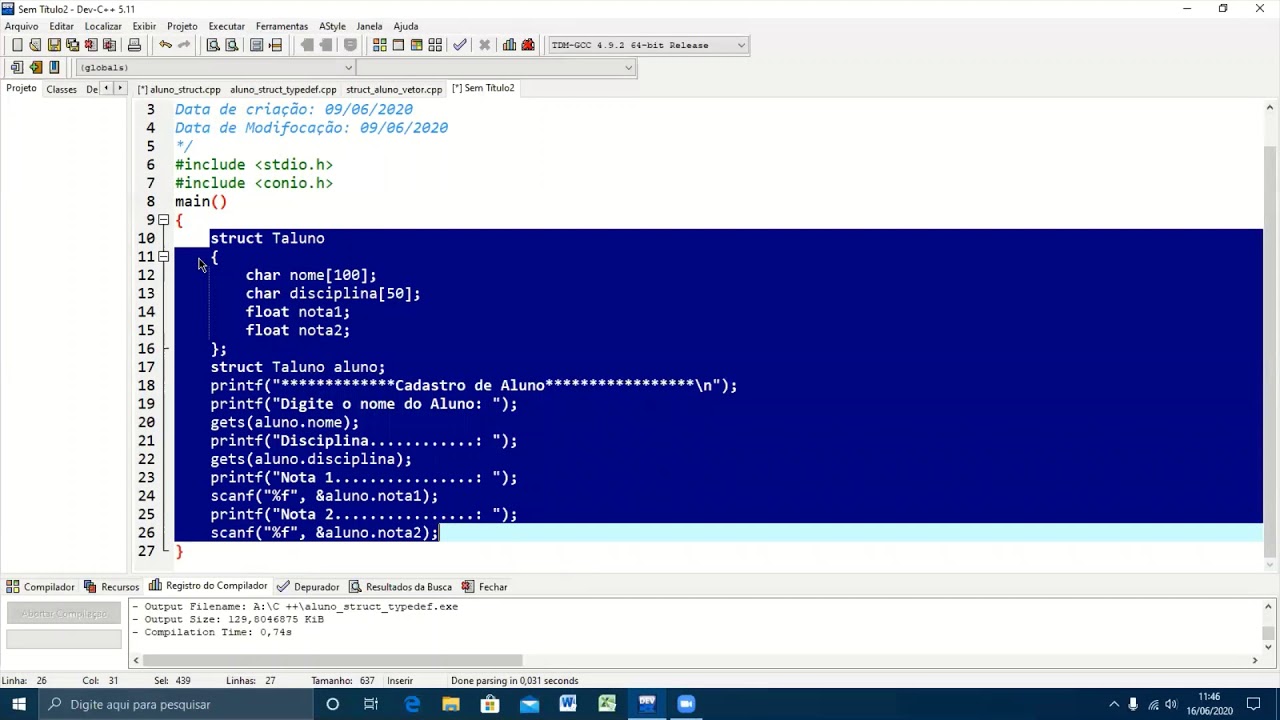Click the Close All files toolbar icon

[x=109, y=45]
